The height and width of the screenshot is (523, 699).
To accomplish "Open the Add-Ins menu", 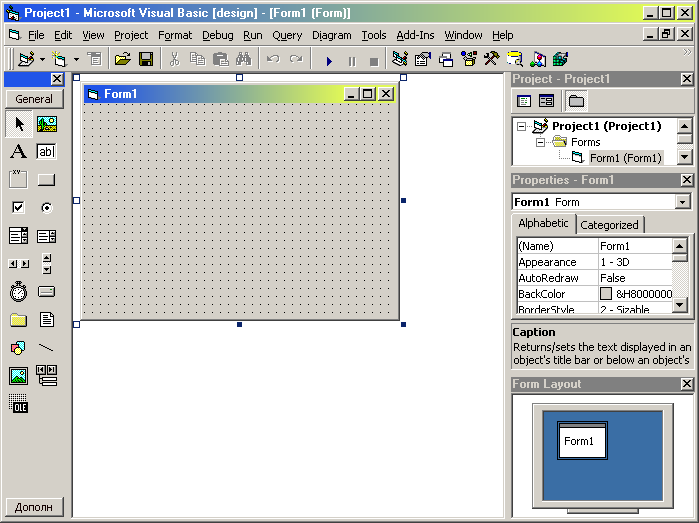I will (x=415, y=35).
